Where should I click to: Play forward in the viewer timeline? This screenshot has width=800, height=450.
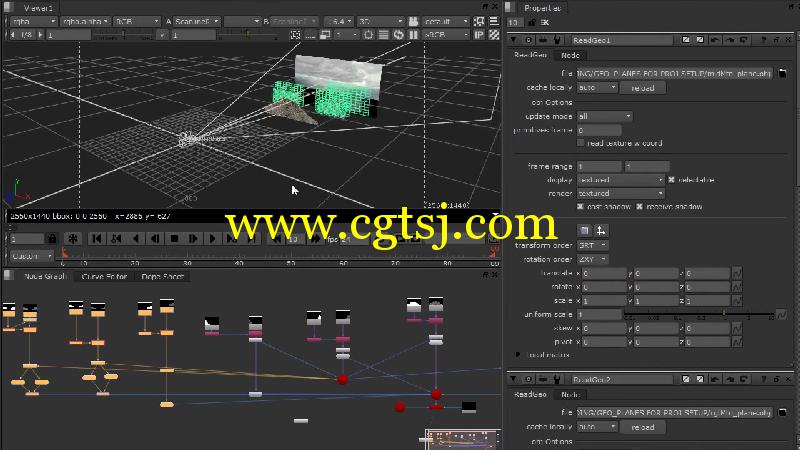click(212, 238)
